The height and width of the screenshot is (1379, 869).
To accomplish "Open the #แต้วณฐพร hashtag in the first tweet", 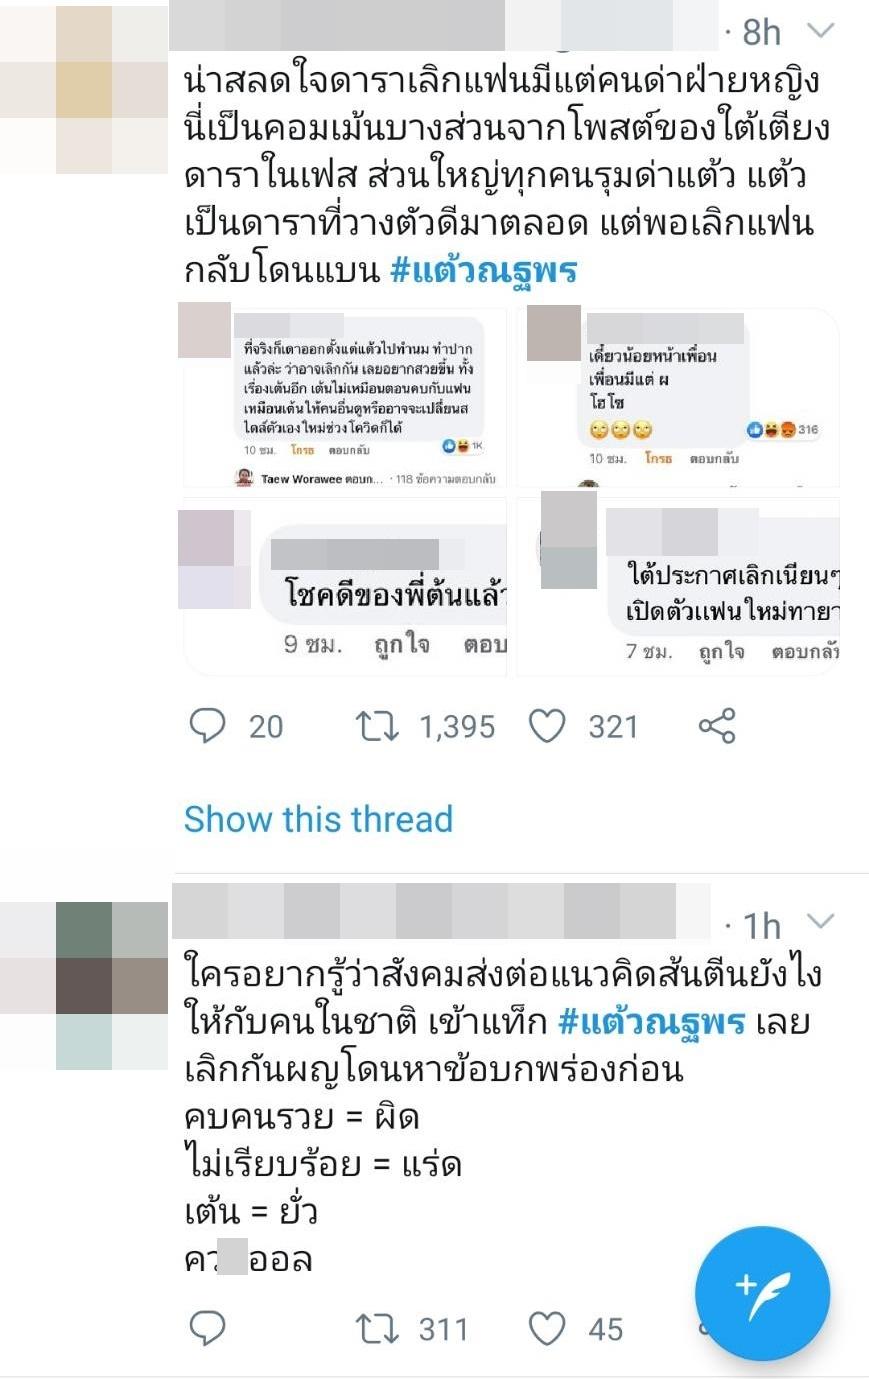I will 484,270.
